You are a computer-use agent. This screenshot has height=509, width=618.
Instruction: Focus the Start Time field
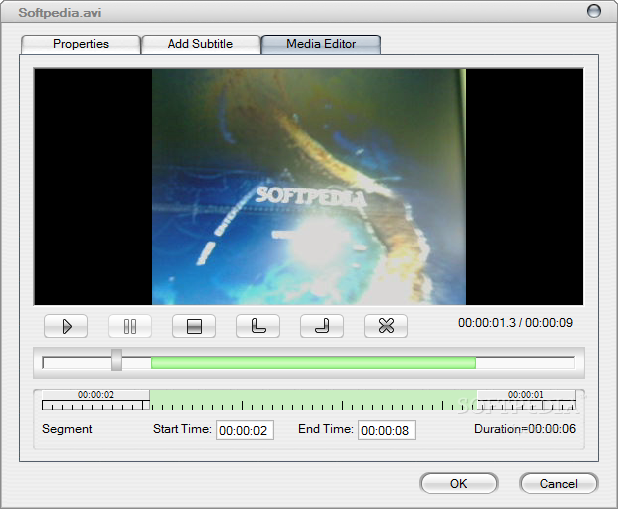point(245,430)
